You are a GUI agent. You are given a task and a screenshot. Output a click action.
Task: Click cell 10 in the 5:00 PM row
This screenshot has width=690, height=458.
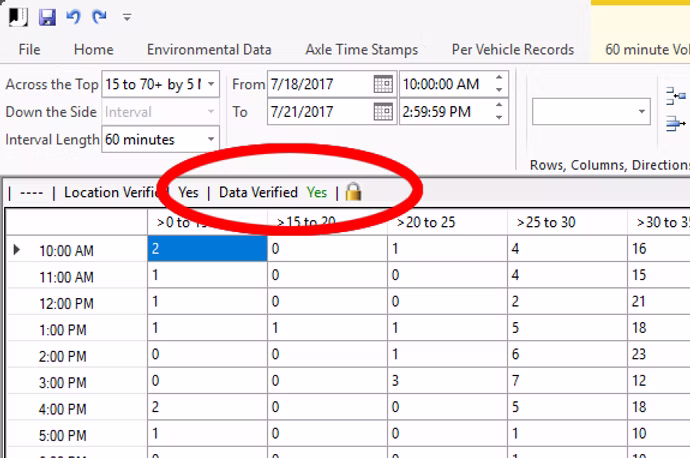click(x=658, y=433)
